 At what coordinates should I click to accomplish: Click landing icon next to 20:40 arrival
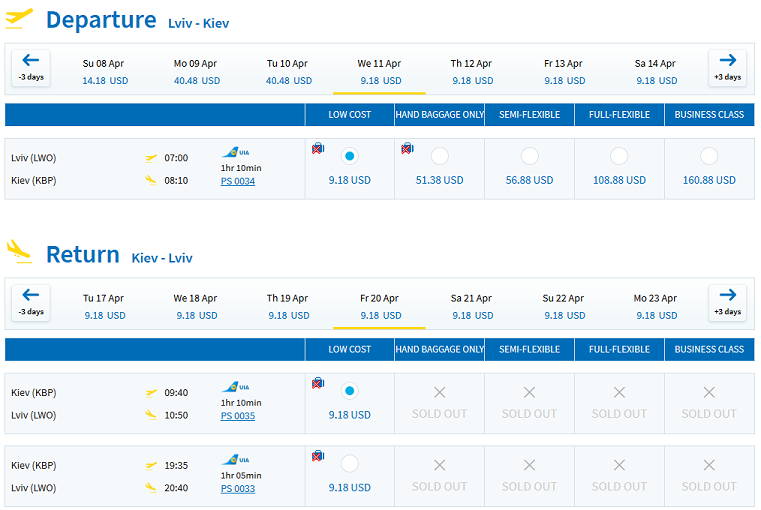click(x=151, y=488)
